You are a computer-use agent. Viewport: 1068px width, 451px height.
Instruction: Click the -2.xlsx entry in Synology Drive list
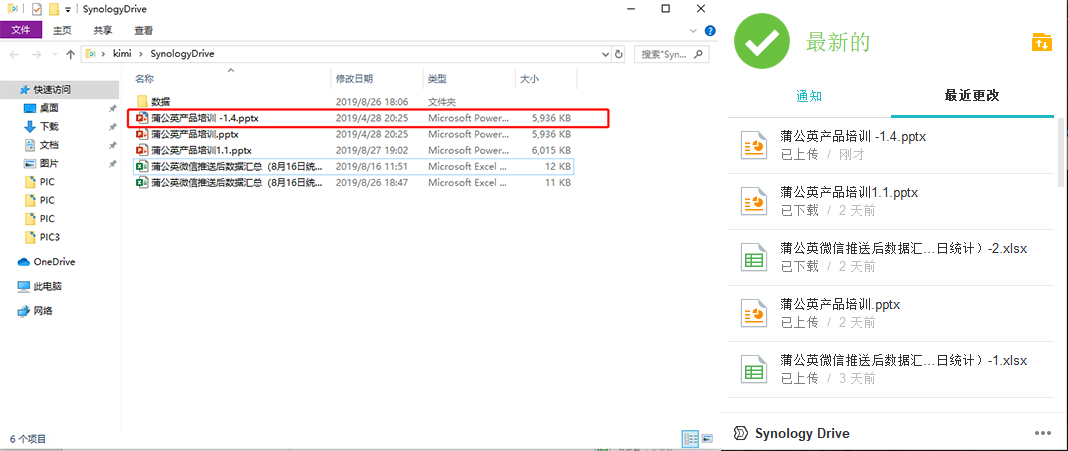[891, 258]
